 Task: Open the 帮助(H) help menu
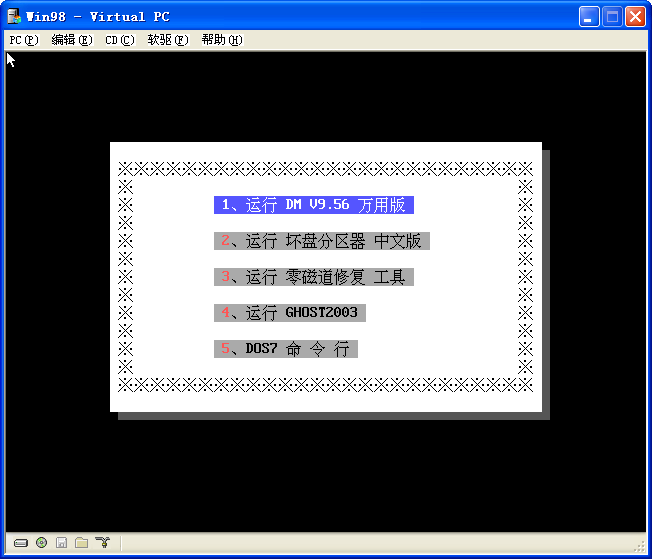(222, 40)
